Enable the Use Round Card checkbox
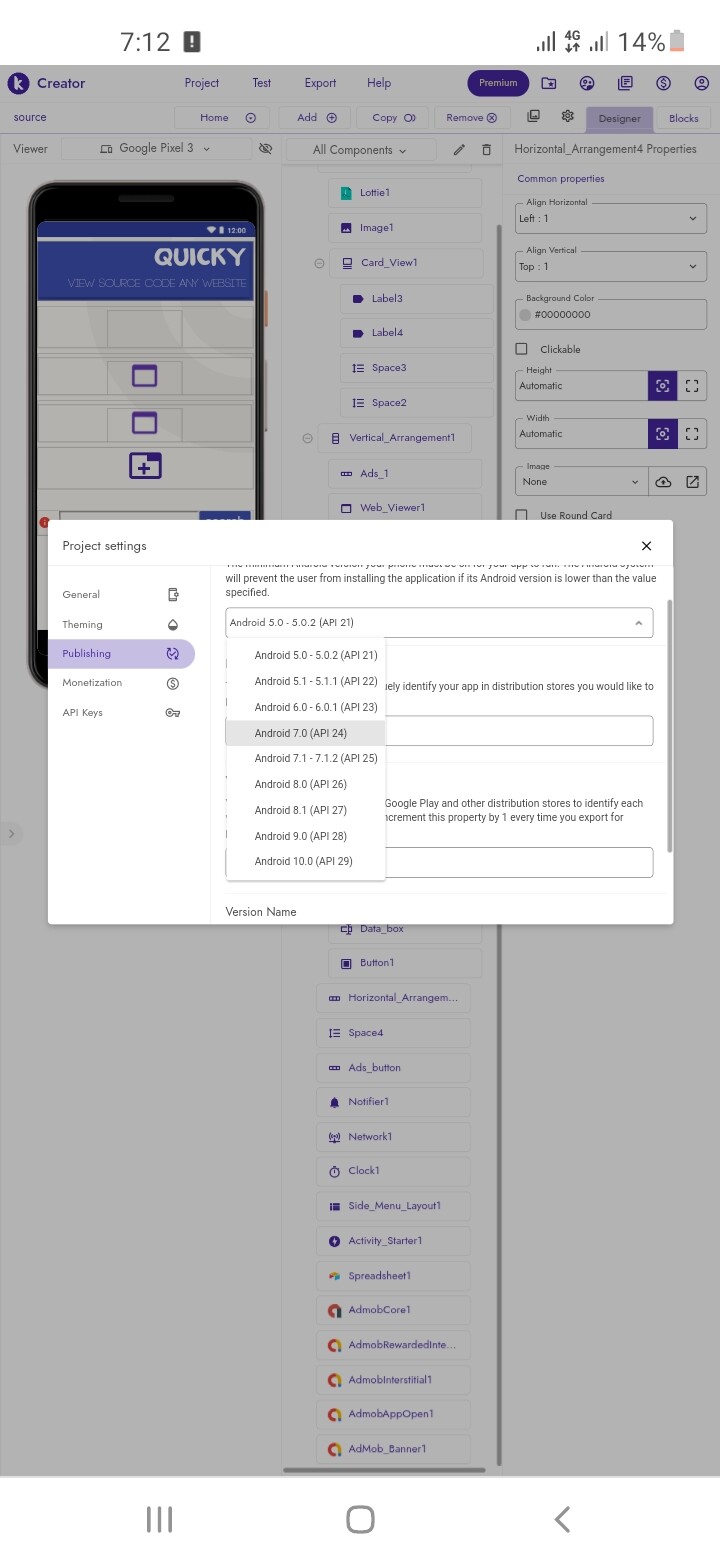 click(x=521, y=515)
